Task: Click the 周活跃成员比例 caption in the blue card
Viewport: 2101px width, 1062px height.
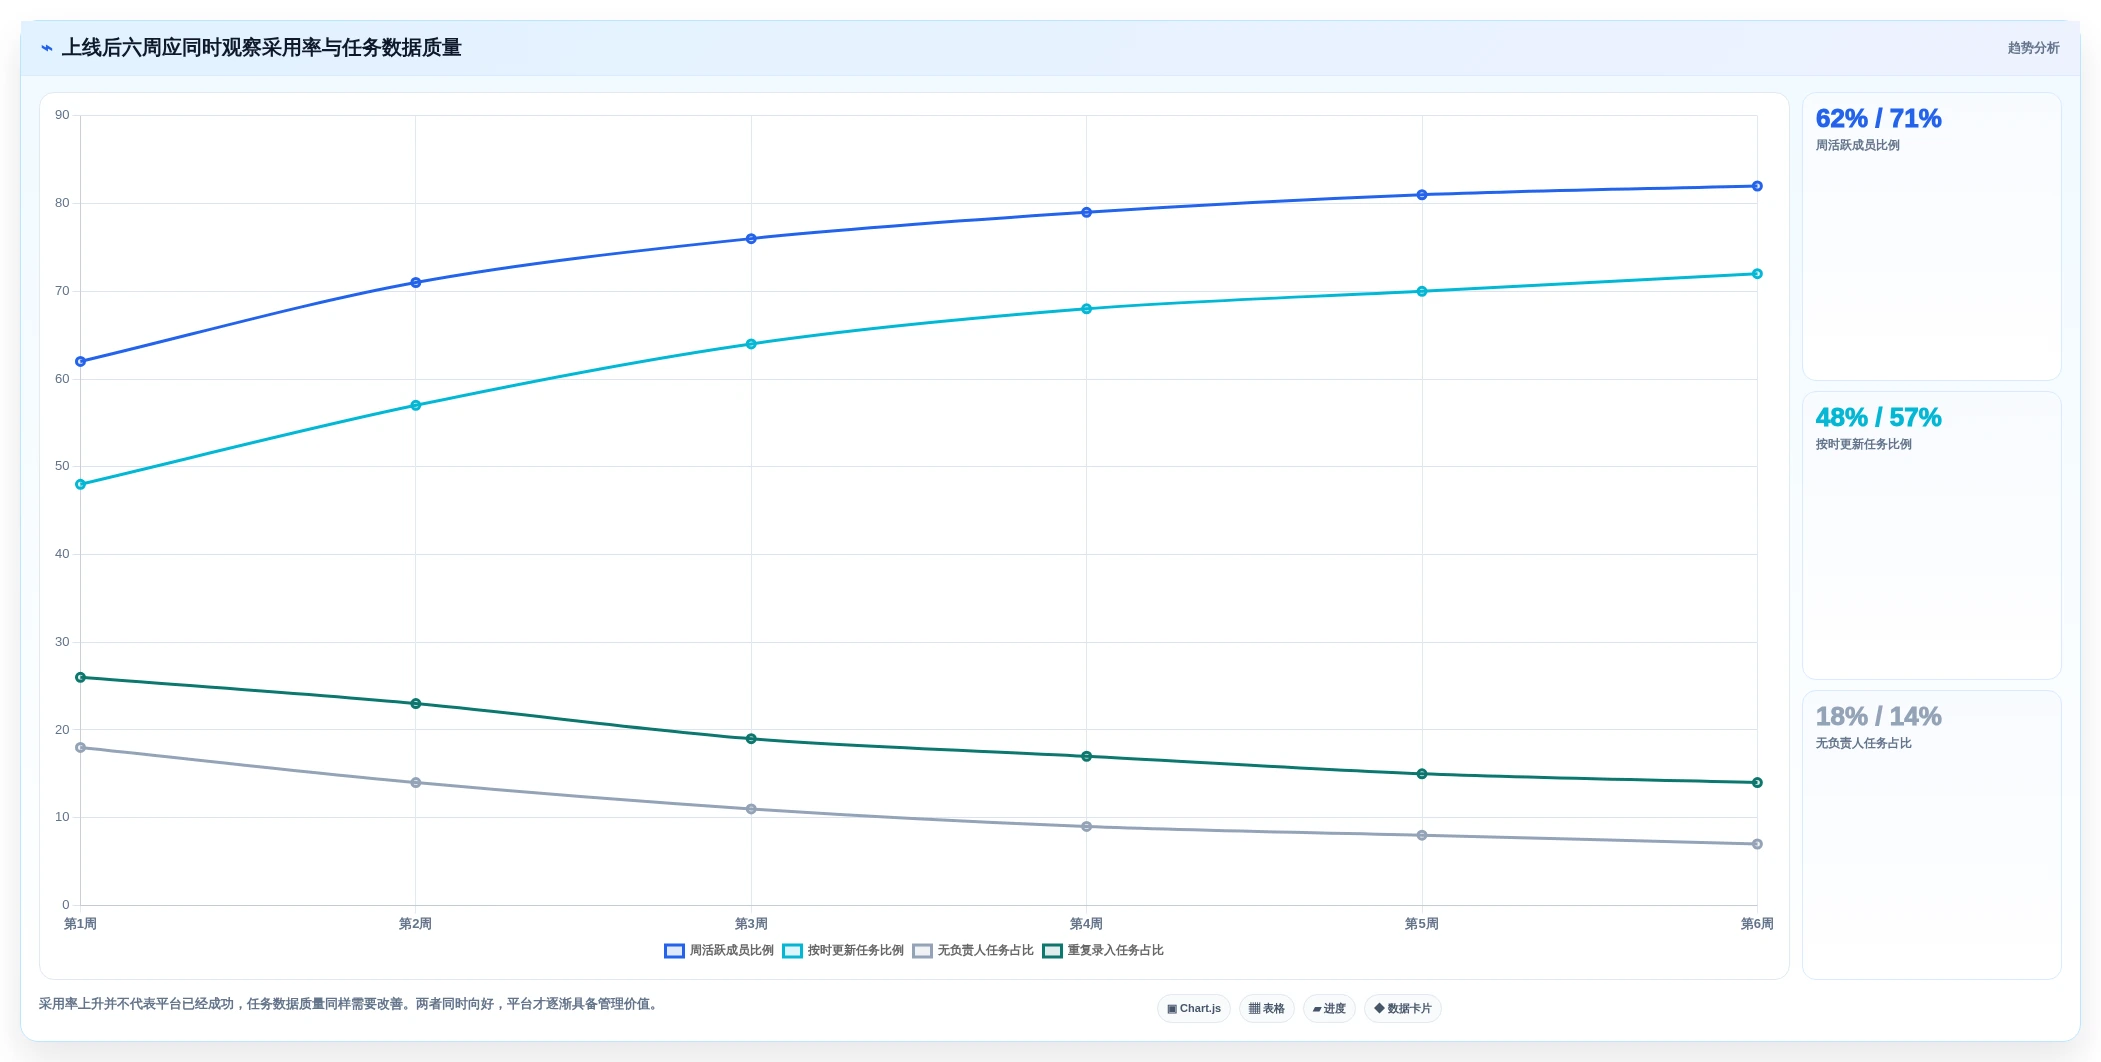Action: click(1857, 145)
